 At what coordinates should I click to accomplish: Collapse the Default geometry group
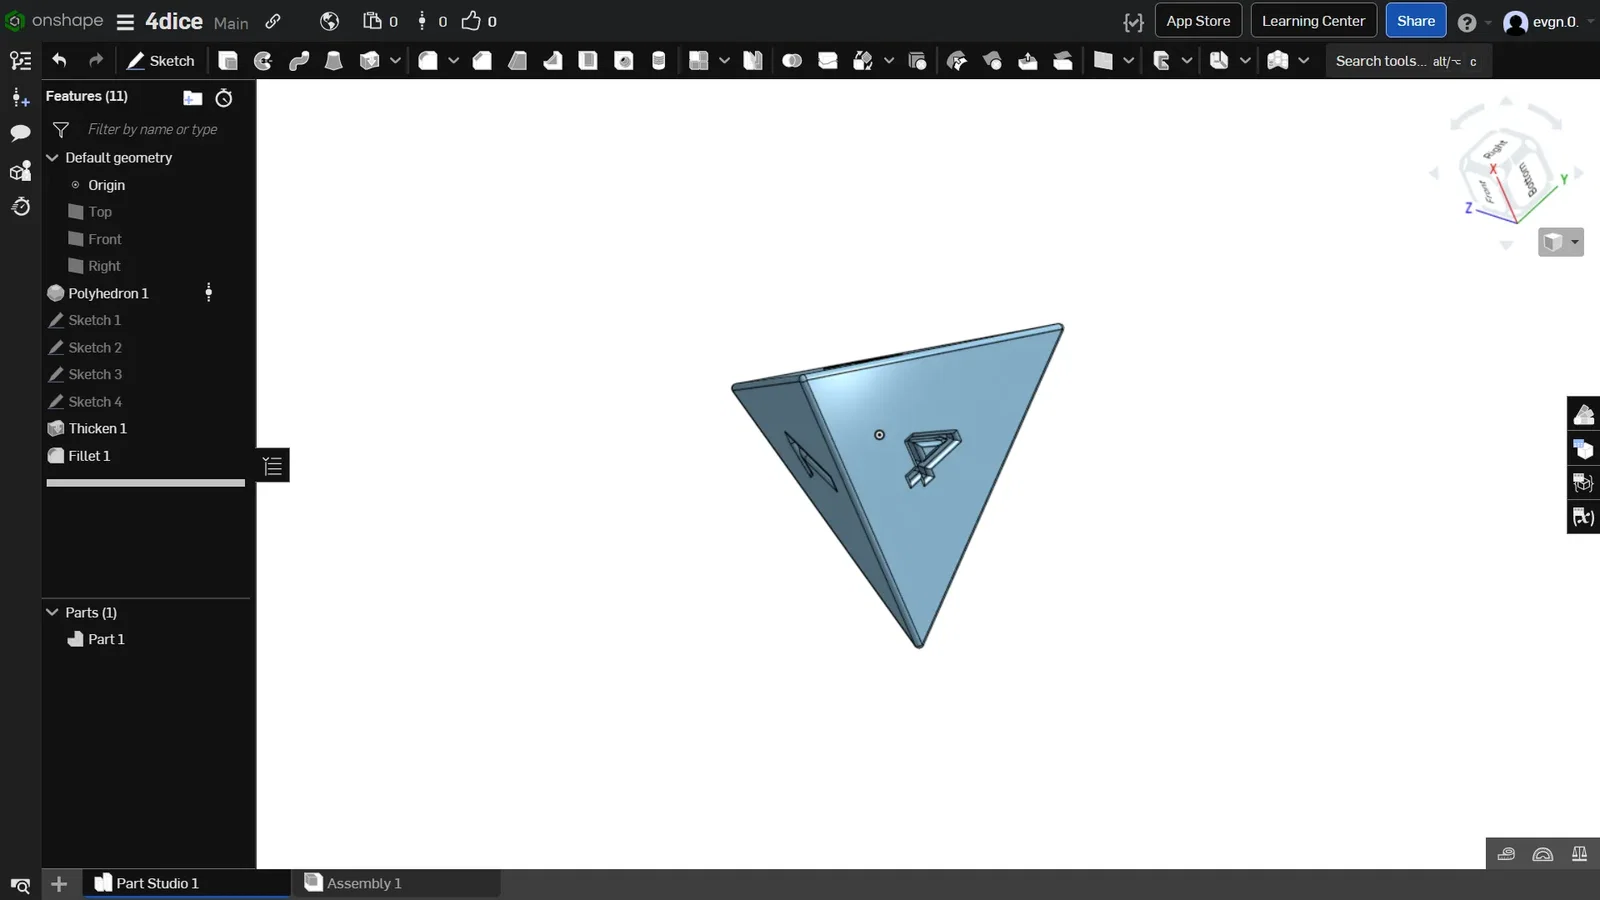(52, 158)
